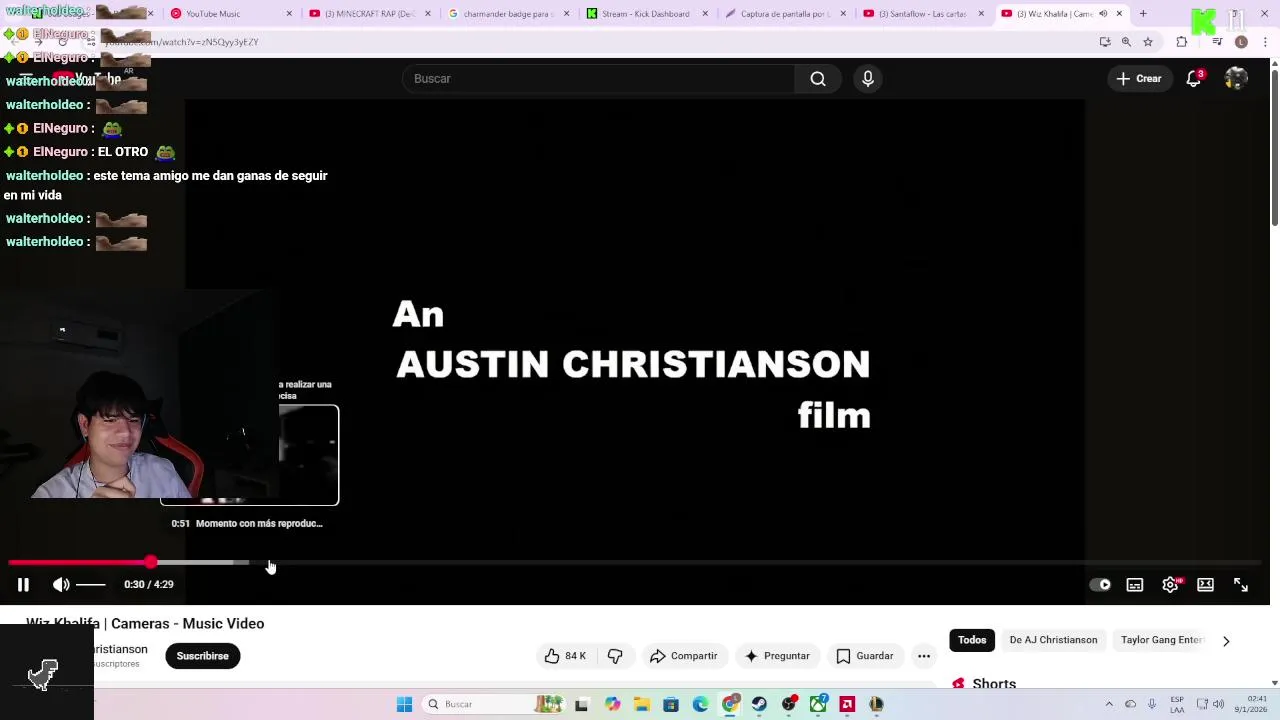This screenshot has width=1280, height=720.
Task: Click the volume slider beside the speaker
Action: pyautogui.click(x=90, y=585)
